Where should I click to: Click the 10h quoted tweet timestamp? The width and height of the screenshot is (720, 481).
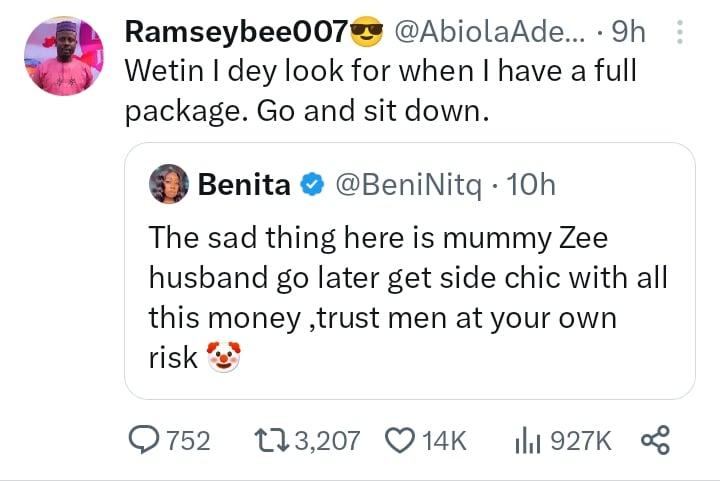[x=530, y=185]
